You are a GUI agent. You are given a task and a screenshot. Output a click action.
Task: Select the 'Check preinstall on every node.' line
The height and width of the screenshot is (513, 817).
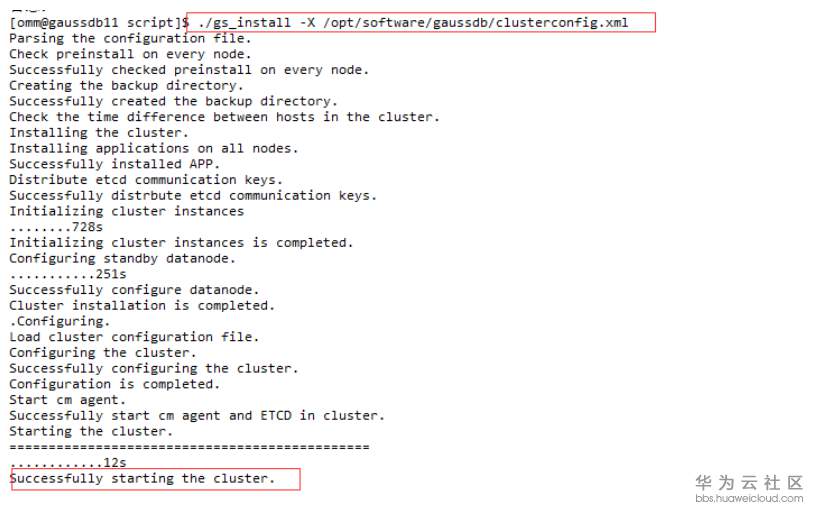click(x=130, y=54)
